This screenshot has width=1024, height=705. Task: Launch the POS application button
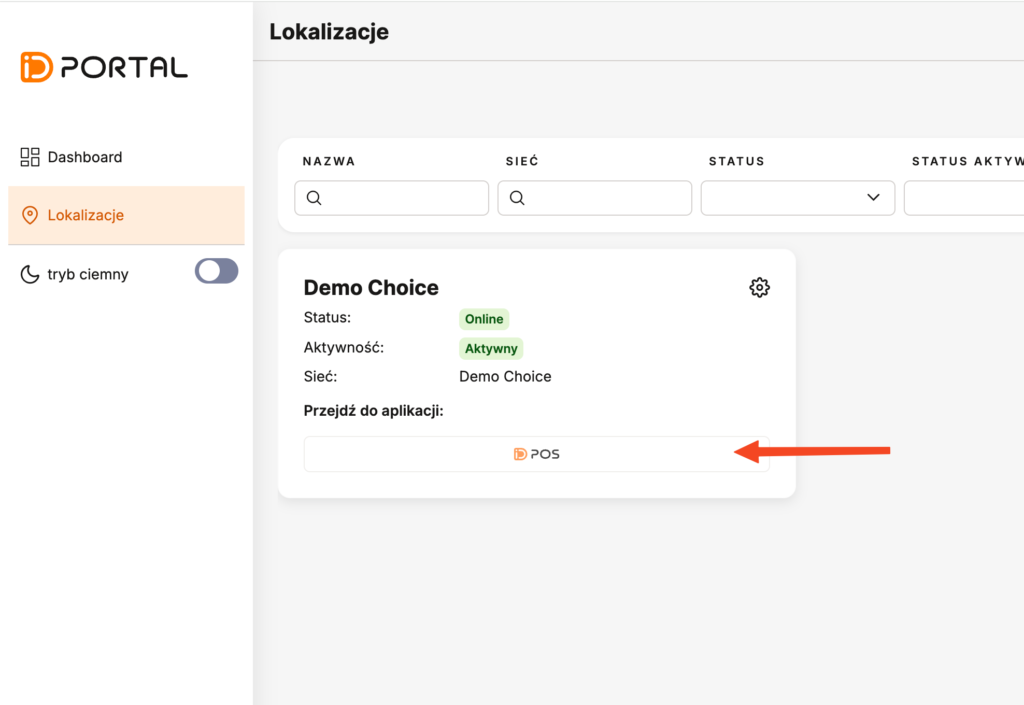click(x=537, y=454)
